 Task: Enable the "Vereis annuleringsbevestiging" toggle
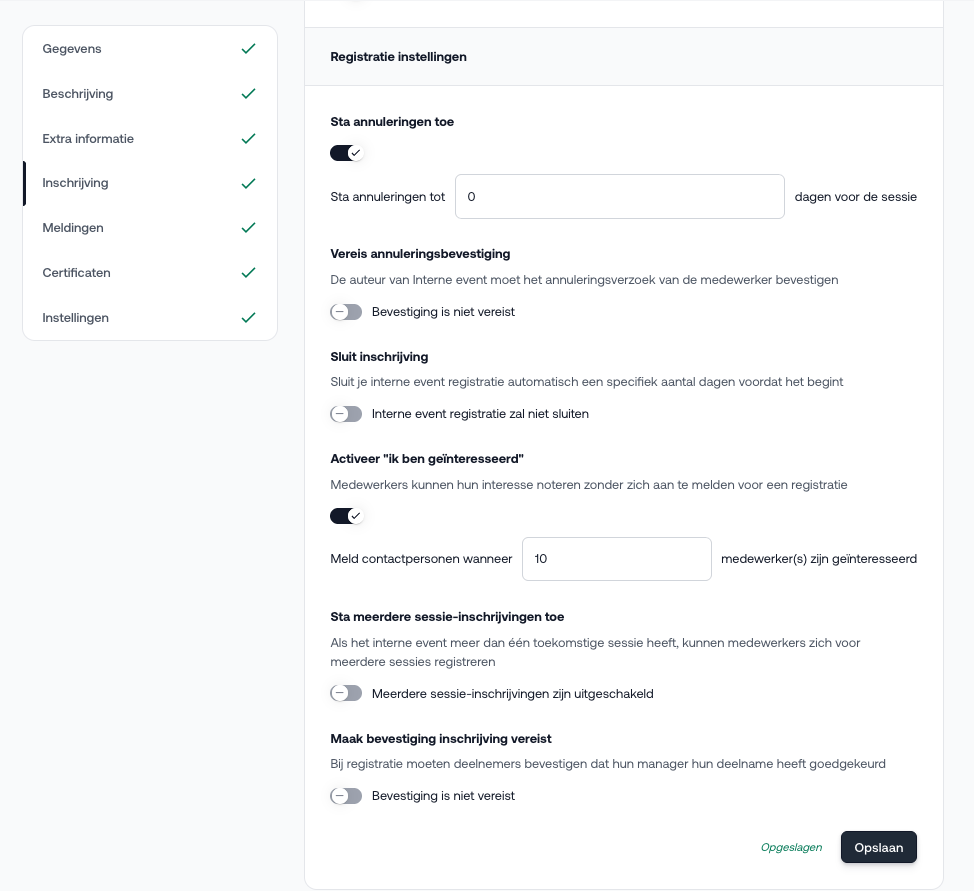pos(346,312)
